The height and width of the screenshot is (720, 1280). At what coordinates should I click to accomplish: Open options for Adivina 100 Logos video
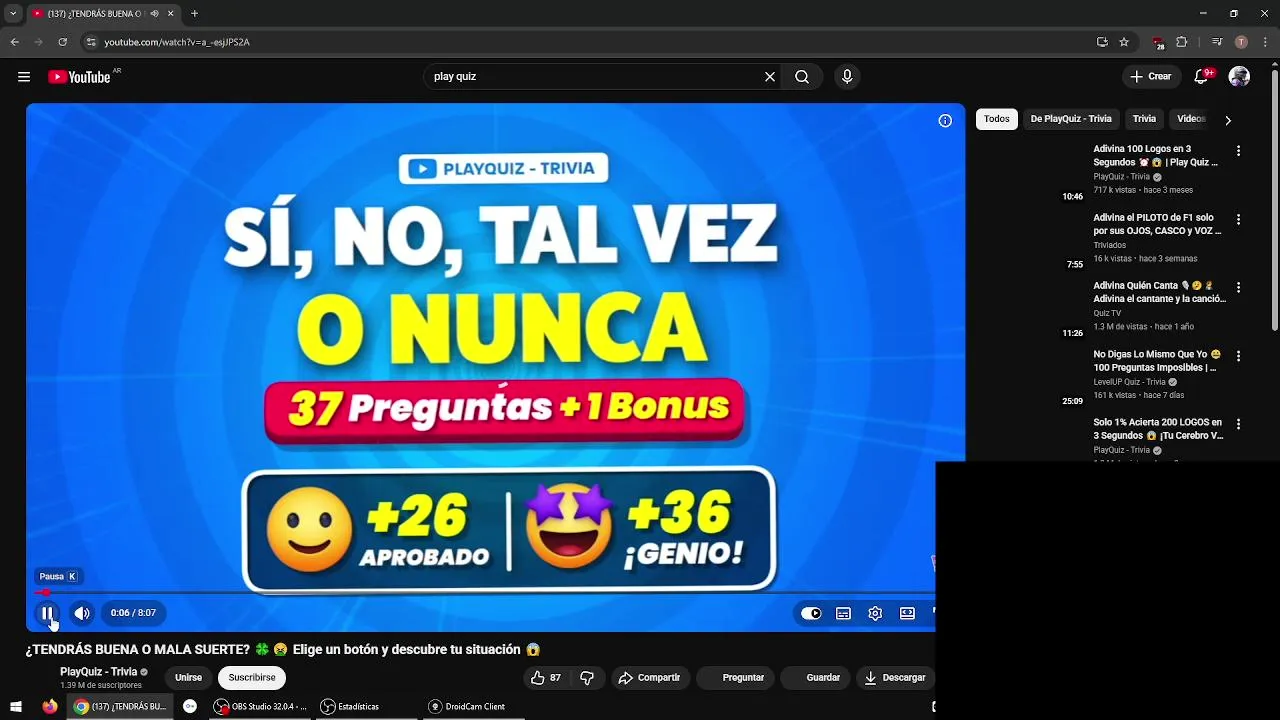click(1238, 151)
